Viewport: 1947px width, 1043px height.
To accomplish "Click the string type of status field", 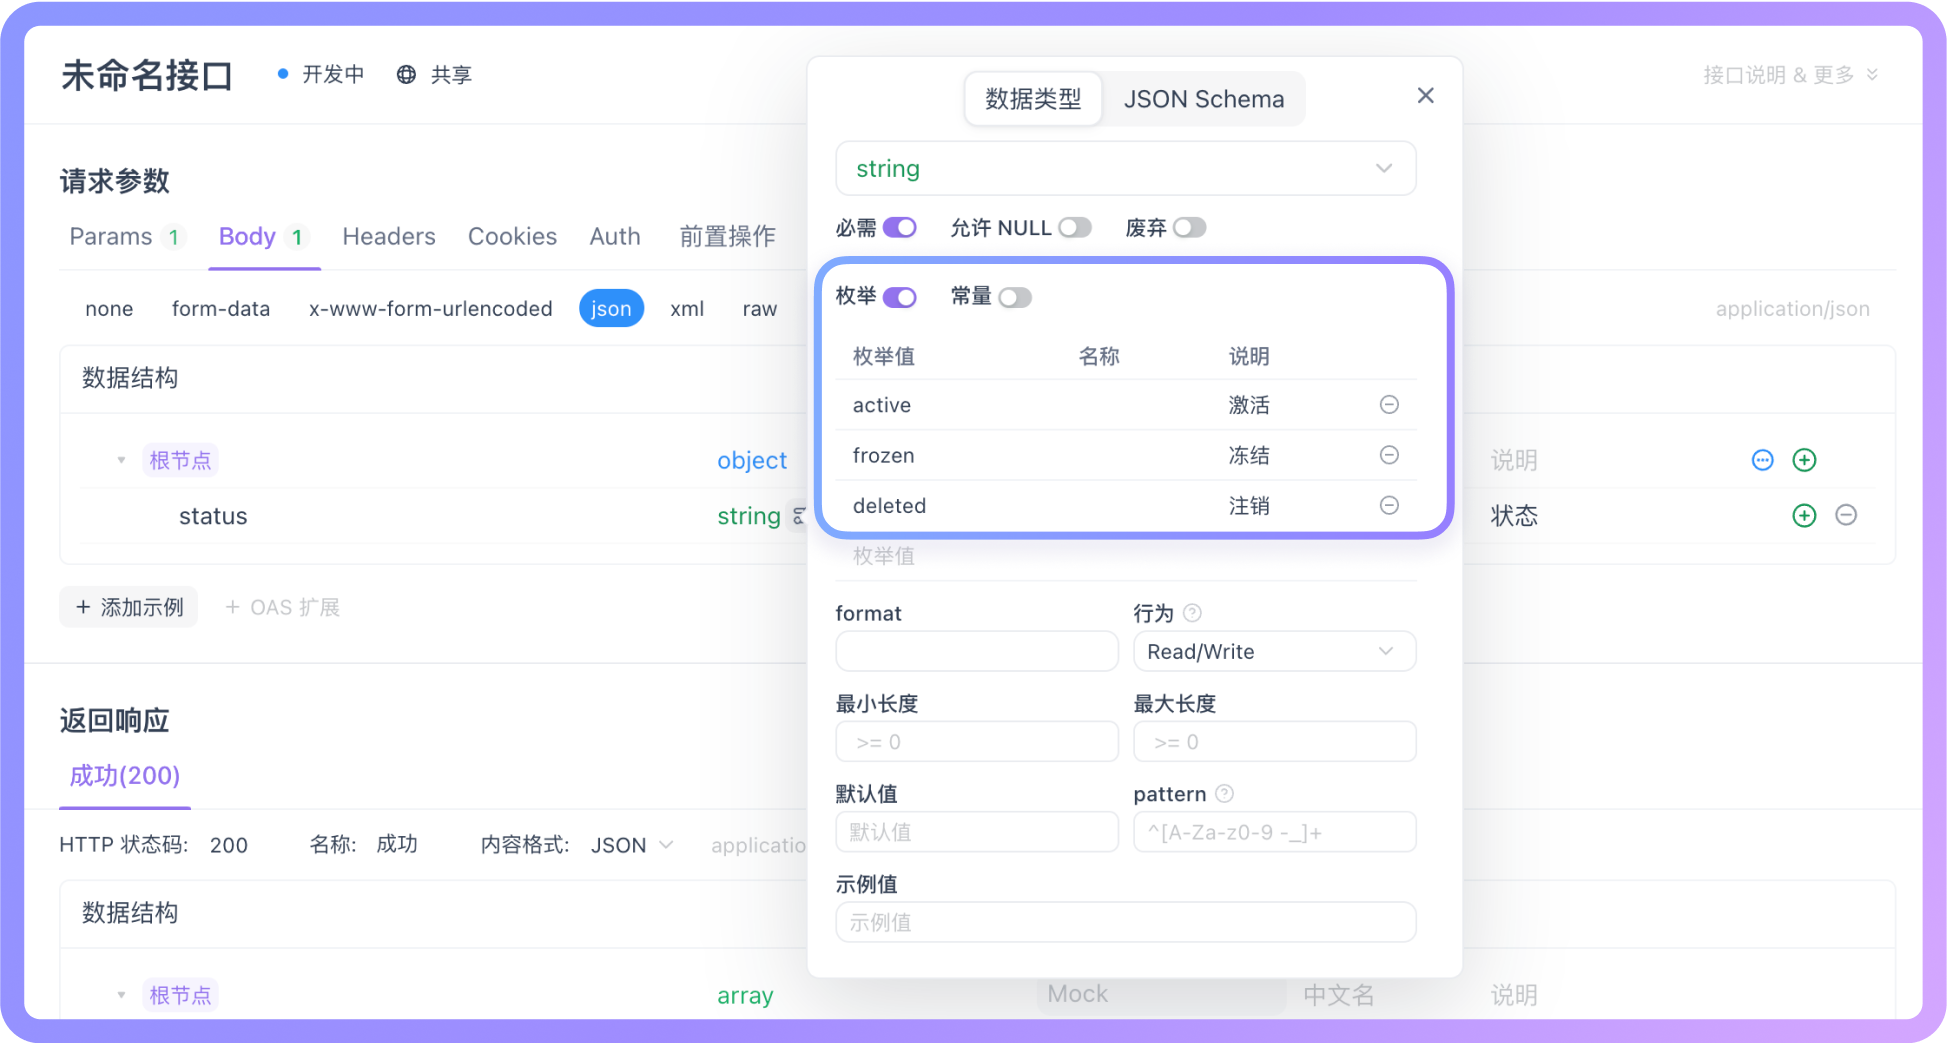I will point(749,516).
